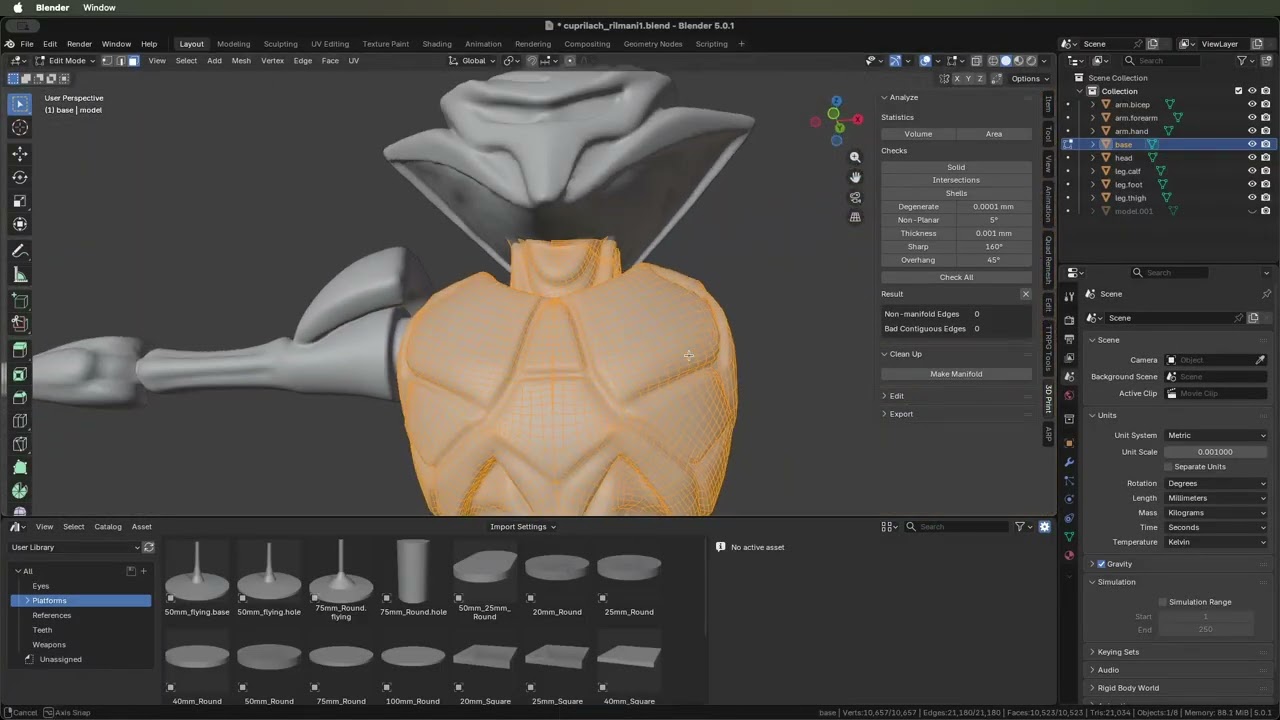Click the Check All button

[x=956, y=277]
